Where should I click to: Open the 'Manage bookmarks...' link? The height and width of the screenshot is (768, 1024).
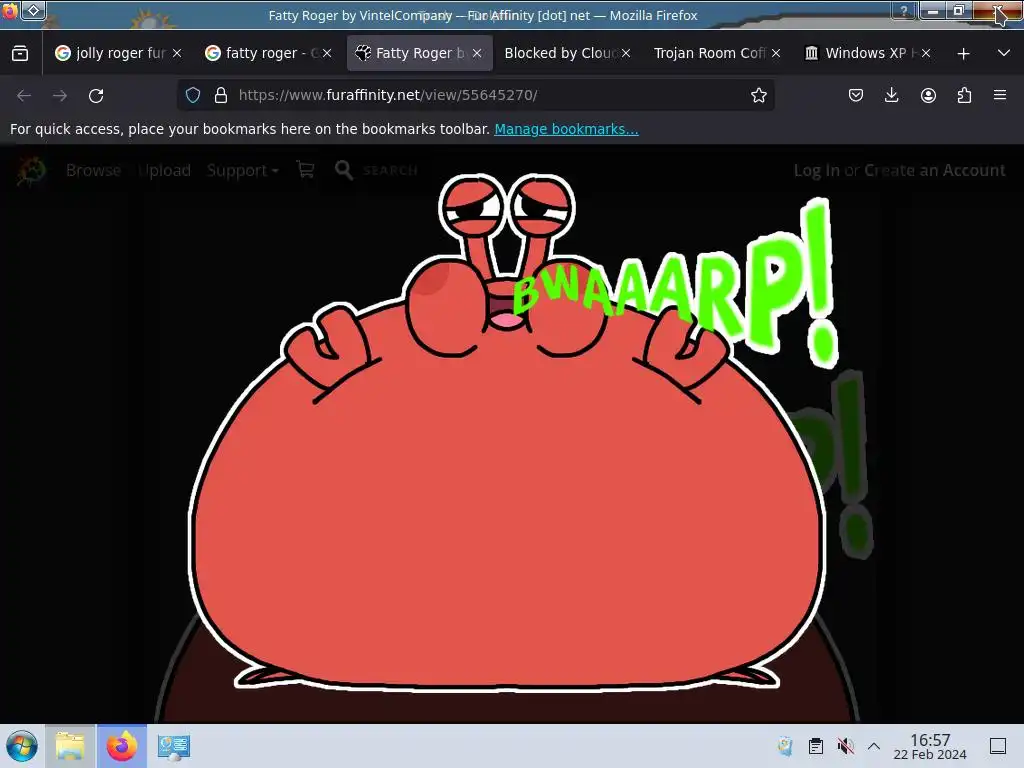click(566, 129)
